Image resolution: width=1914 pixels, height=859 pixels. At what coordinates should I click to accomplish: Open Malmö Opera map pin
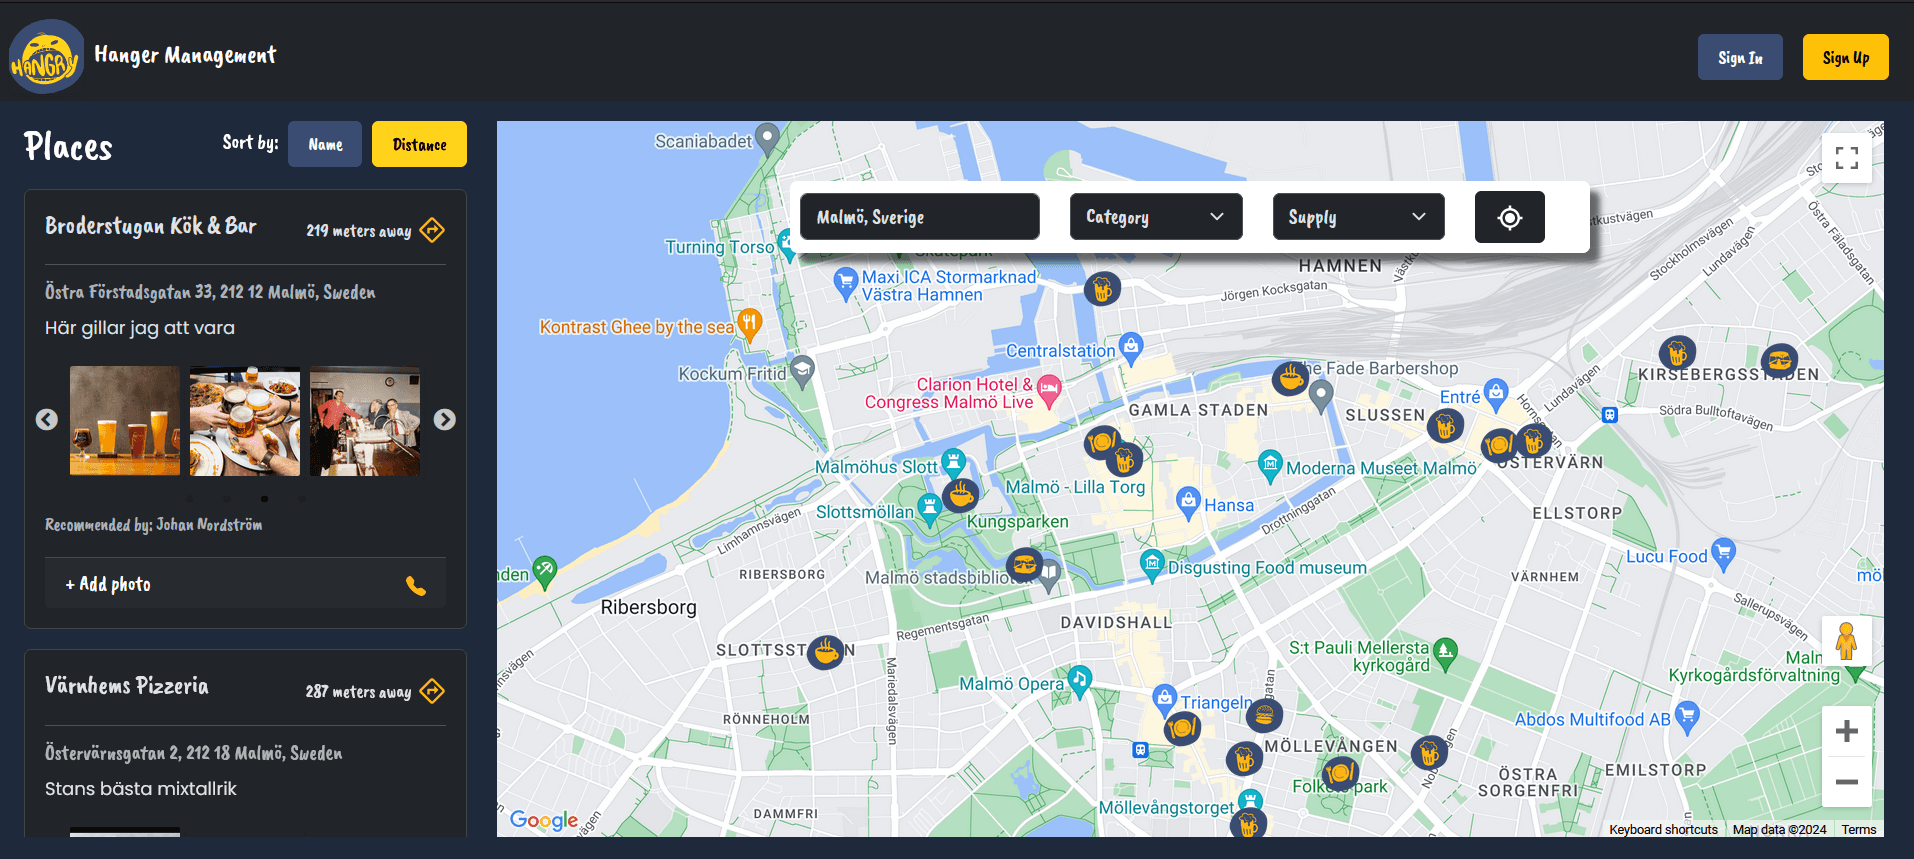click(x=1079, y=681)
